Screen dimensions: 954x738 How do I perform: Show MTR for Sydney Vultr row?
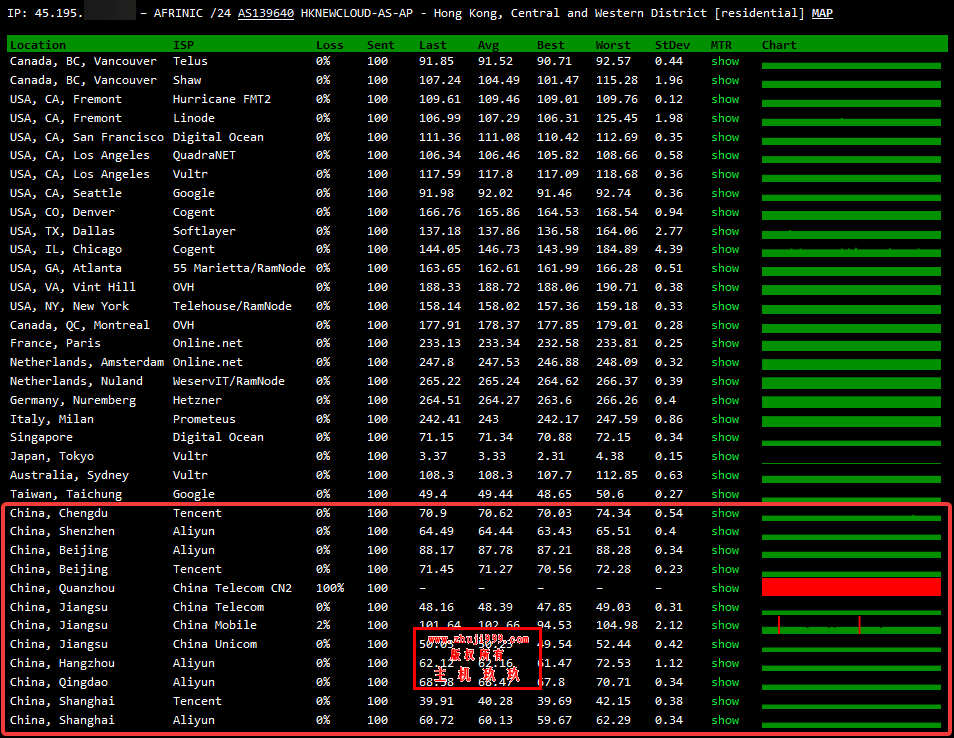(725, 475)
